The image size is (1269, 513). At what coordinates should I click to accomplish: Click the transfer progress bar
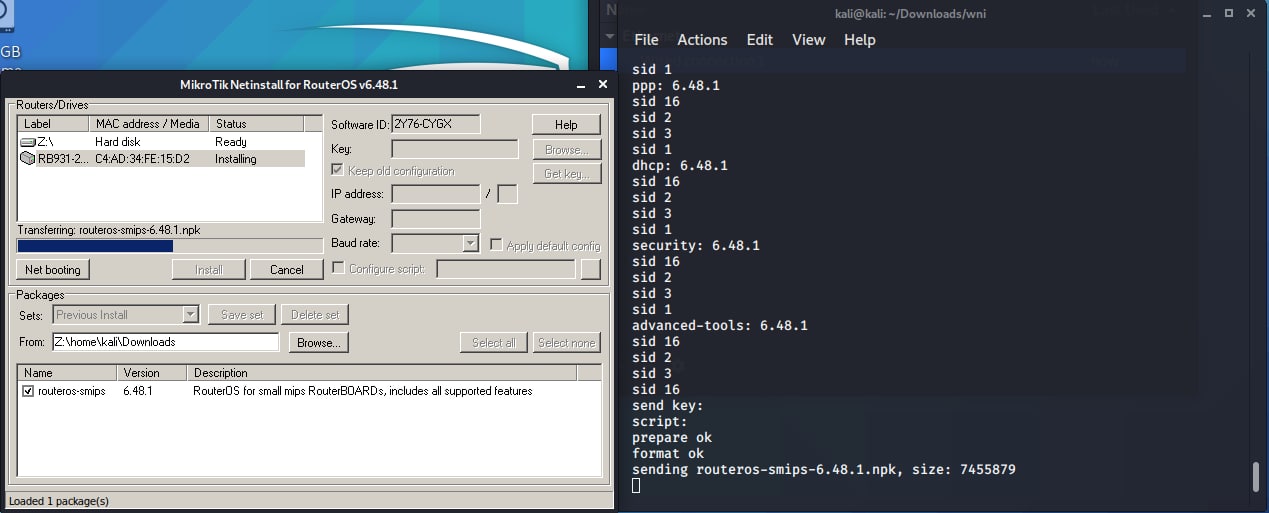pos(170,245)
